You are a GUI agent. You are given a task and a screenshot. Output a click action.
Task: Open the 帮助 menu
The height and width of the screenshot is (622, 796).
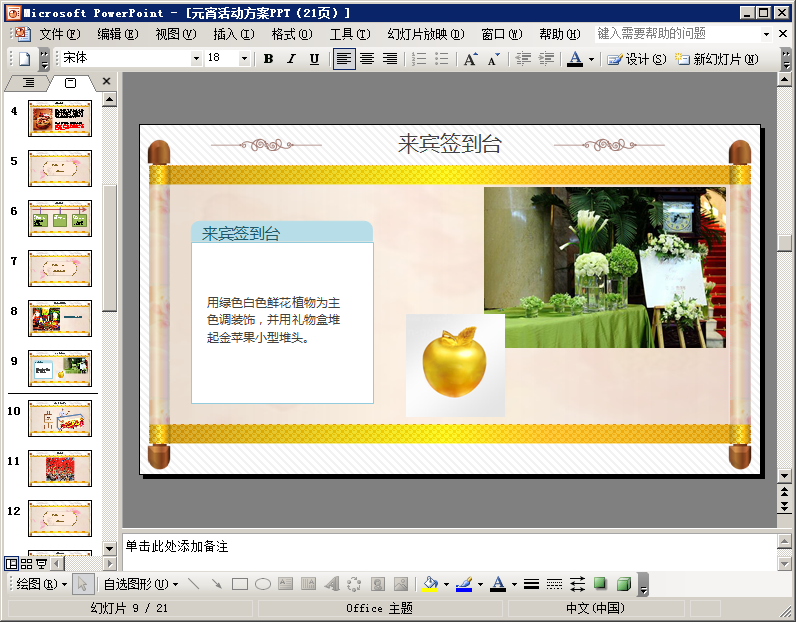tap(559, 34)
